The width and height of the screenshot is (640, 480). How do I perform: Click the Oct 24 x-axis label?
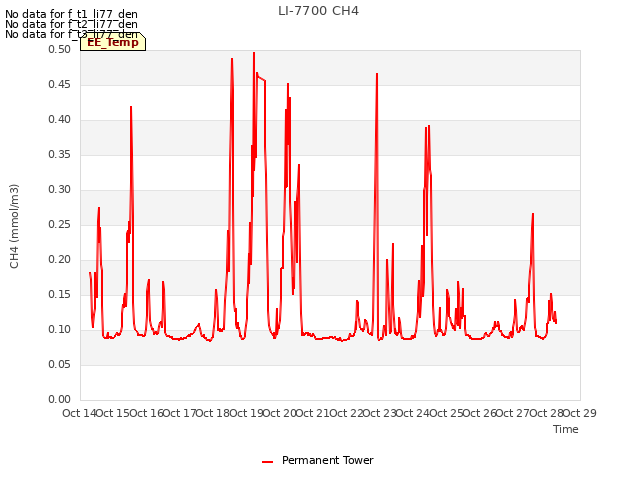pyautogui.click(x=413, y=413)
